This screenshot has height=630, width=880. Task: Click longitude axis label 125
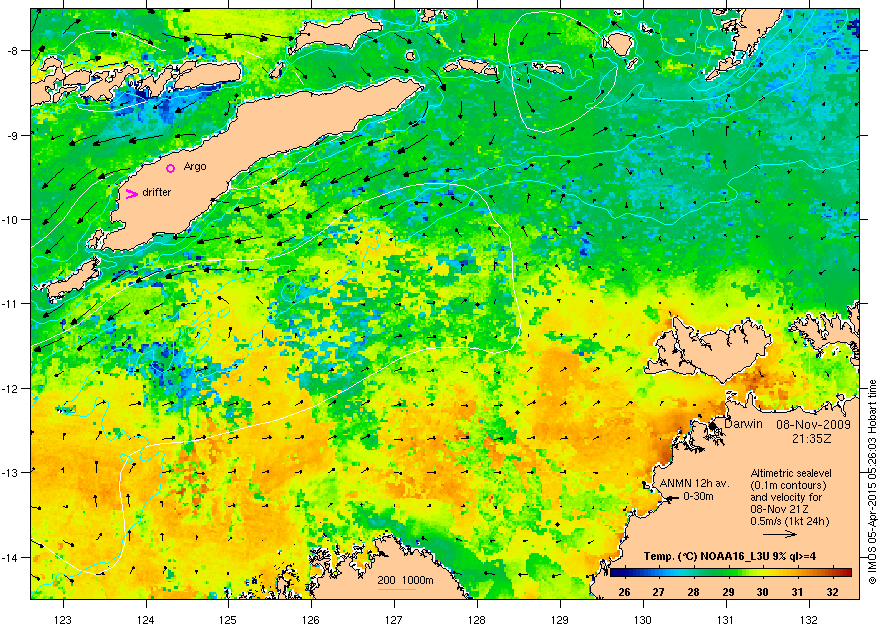pos(228,620)
